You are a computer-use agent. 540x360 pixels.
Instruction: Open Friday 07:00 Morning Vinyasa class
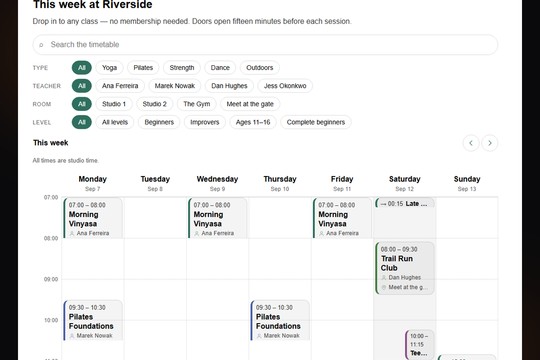(x=342, y=218)
